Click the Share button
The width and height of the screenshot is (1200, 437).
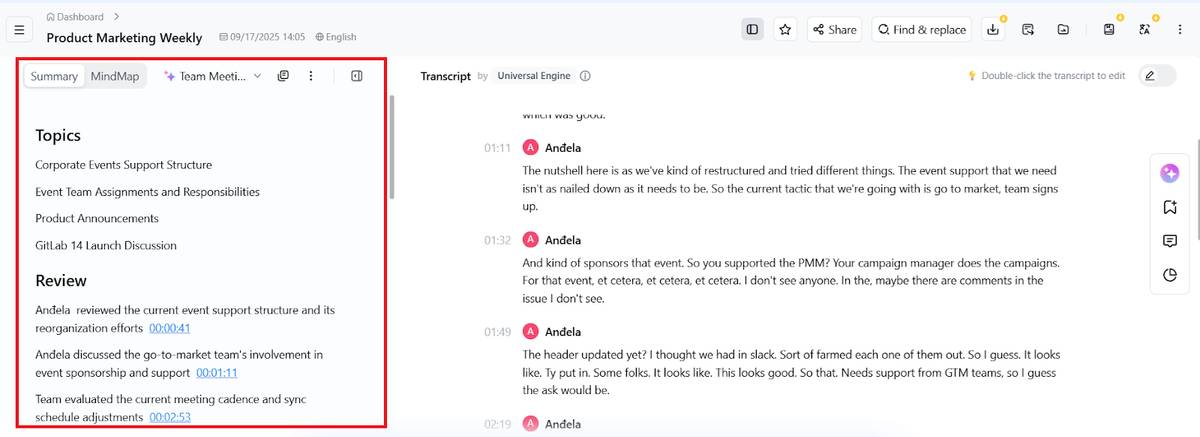pyautogui.click(x=833, y=30)
